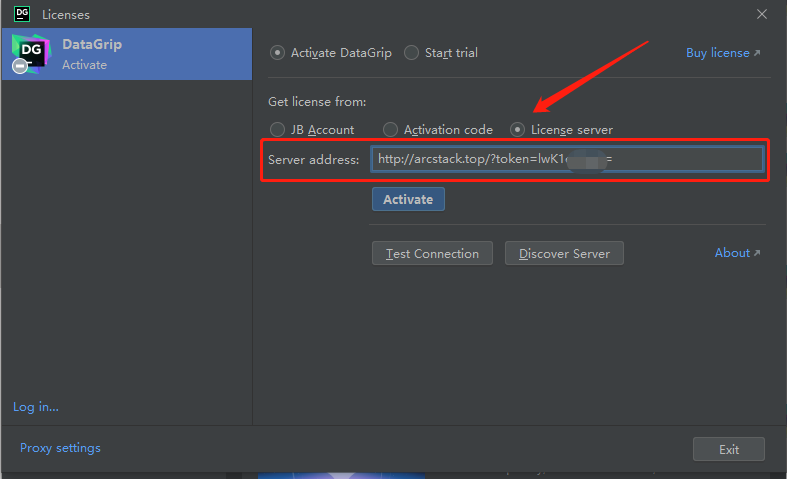Click the Activate button
The image size is (787, 479).
(408, 199)
